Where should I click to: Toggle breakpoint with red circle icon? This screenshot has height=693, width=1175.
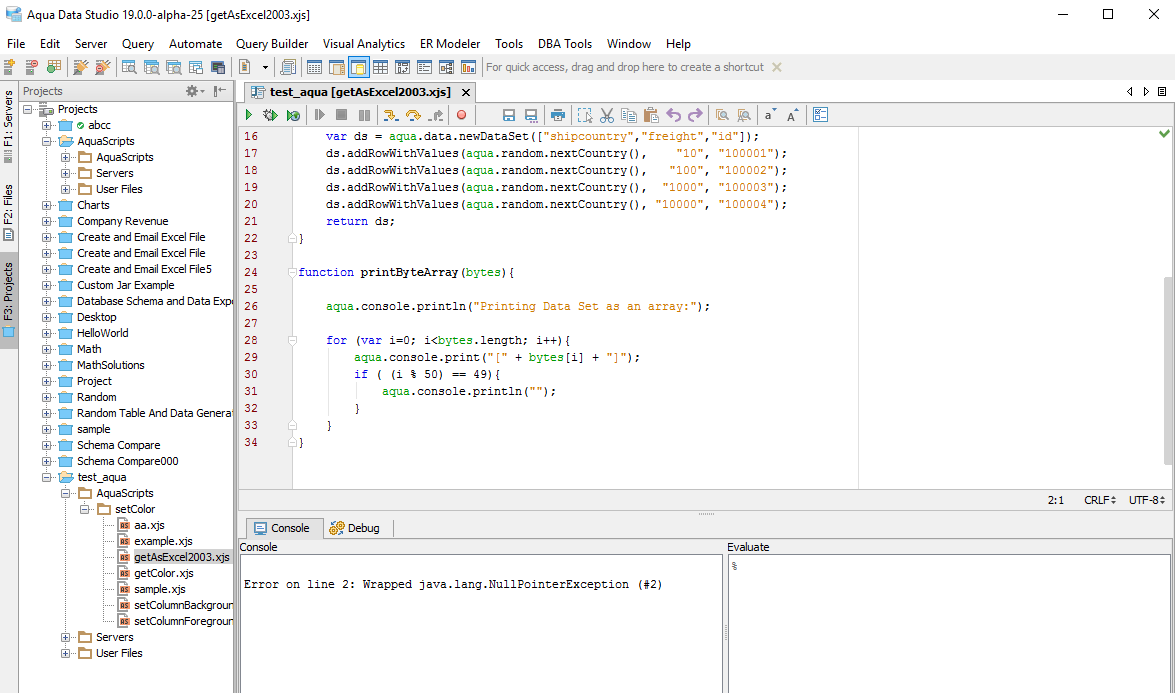[462, 115]
